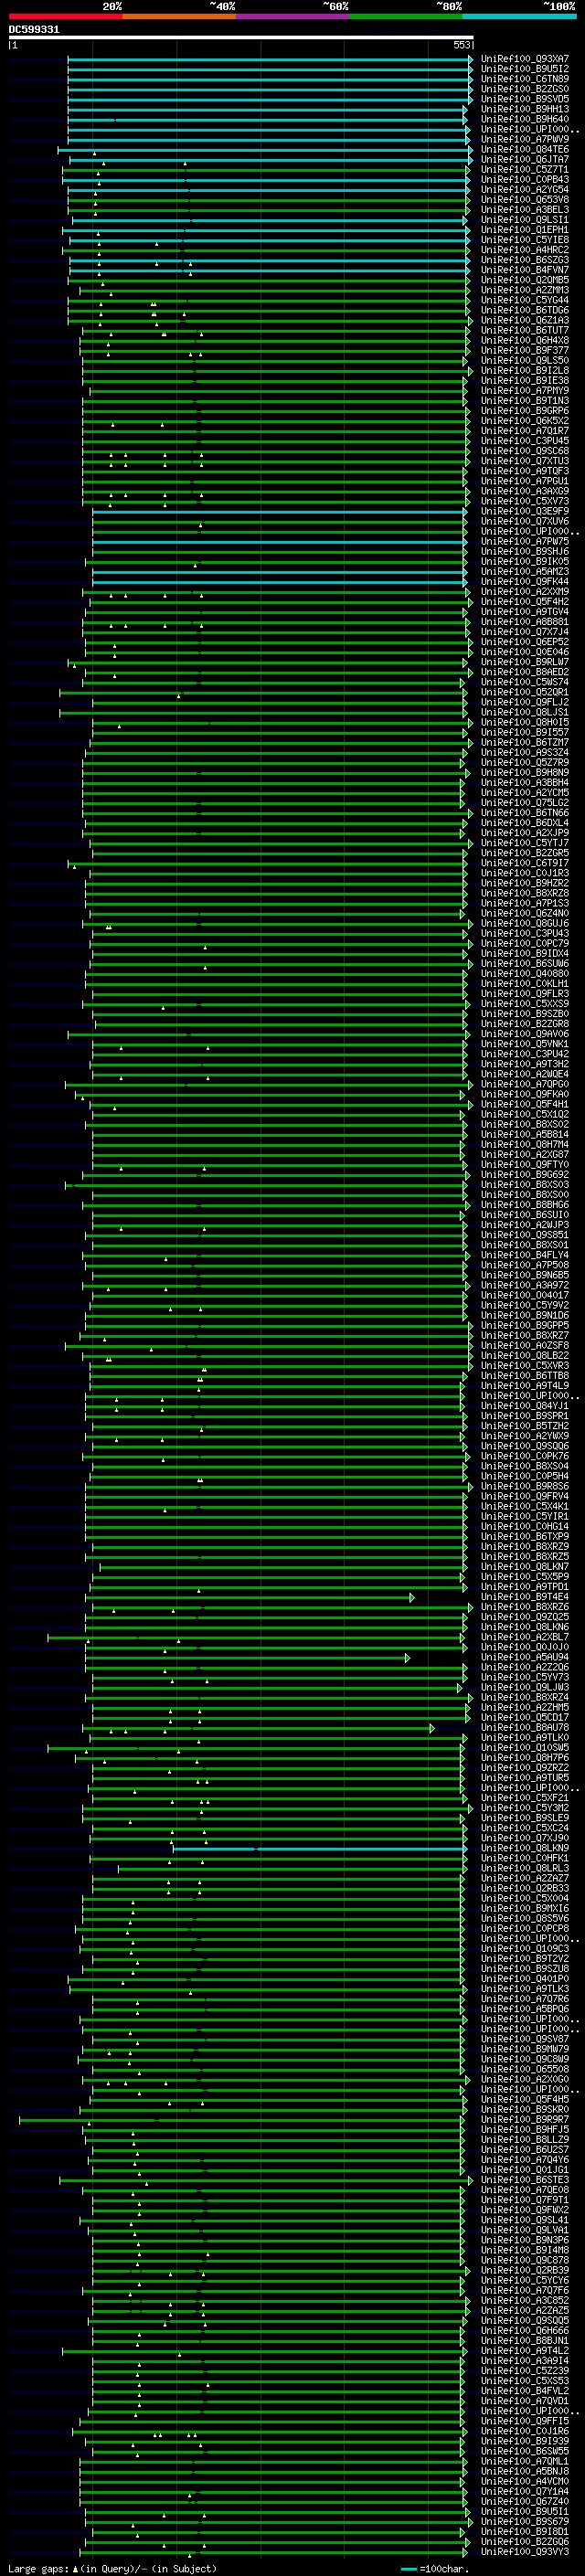Select hit label UniRef100_Q9FFI5
Screen dimensions: 585x2576
pyautogui.click(x=525, y=2422)
